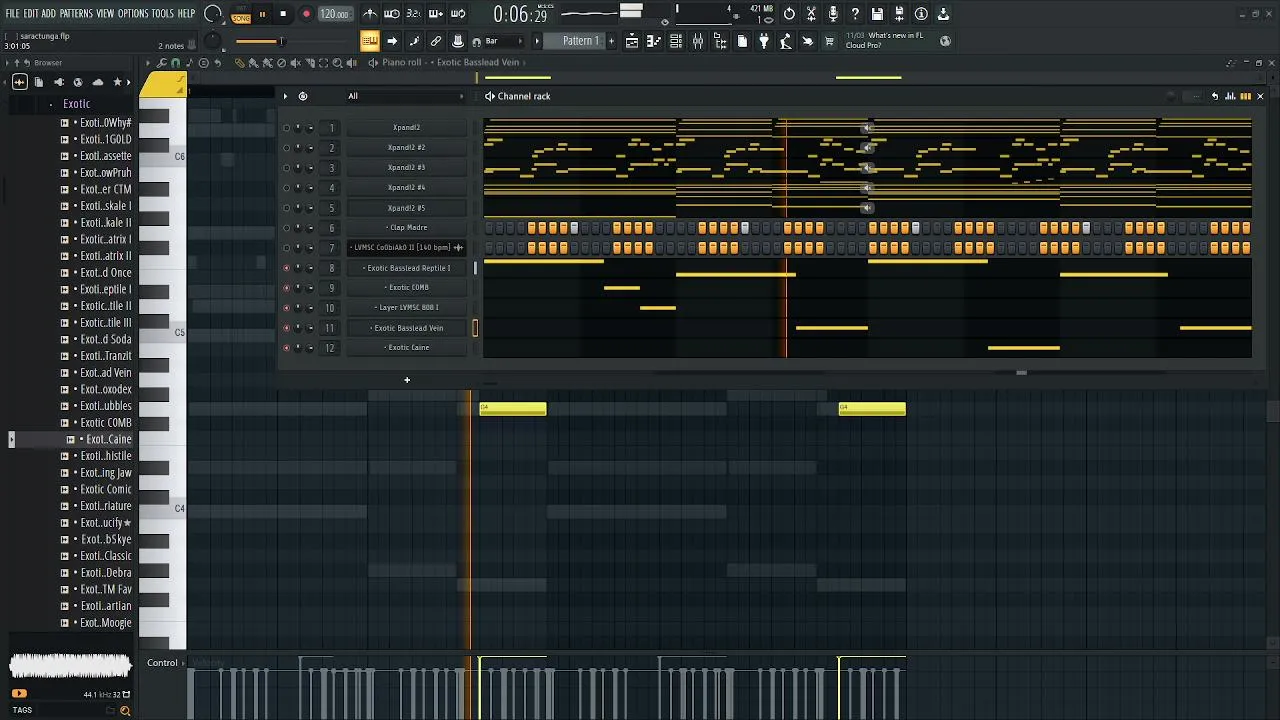Screen dimensions: 1280x720
Task: Select the Pattern 1 selector
Action: [580, 41]
